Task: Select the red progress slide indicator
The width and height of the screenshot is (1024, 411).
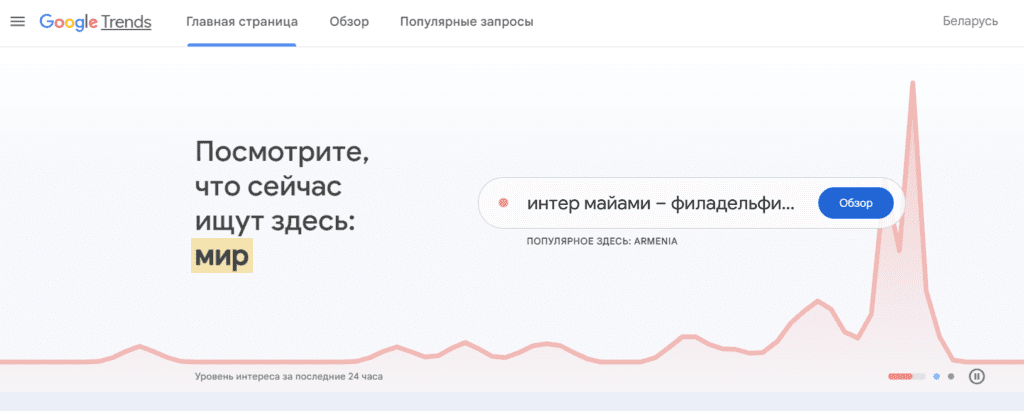Action: click(906, 377)
